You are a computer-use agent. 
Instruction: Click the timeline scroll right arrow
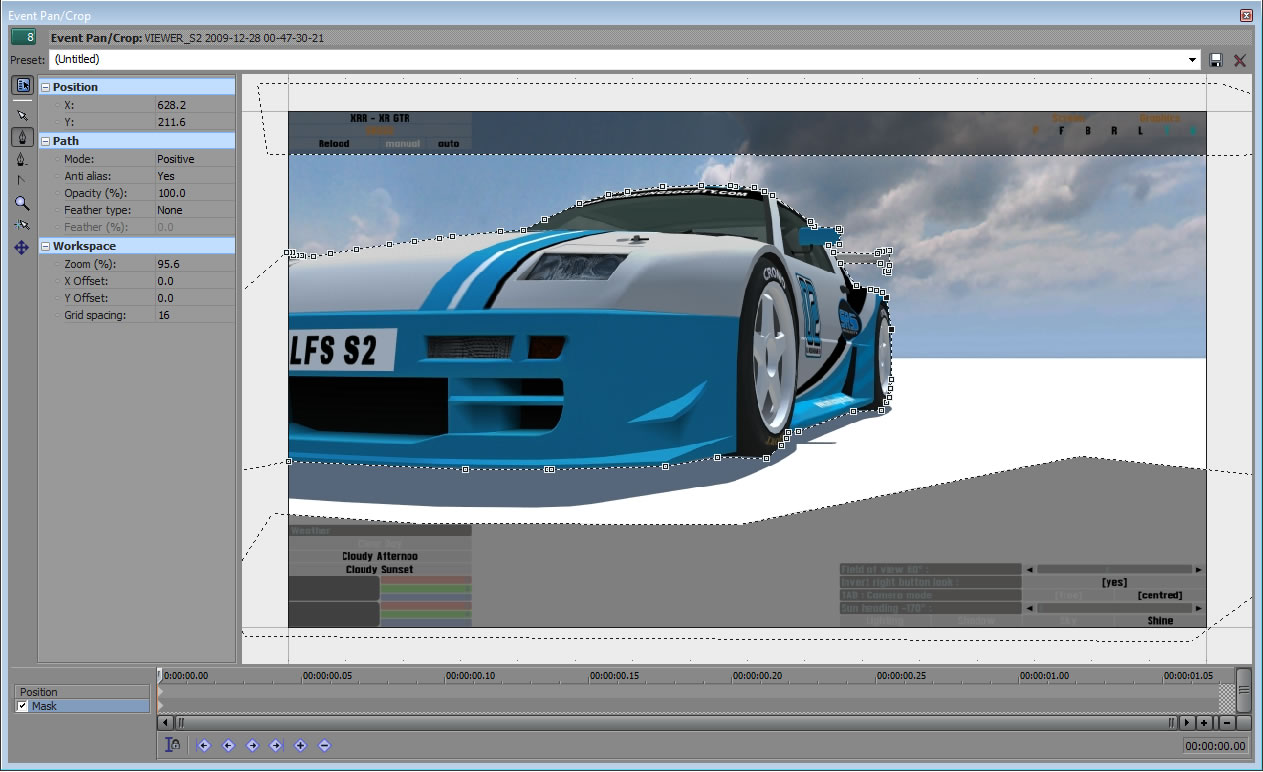point(1186,722)
